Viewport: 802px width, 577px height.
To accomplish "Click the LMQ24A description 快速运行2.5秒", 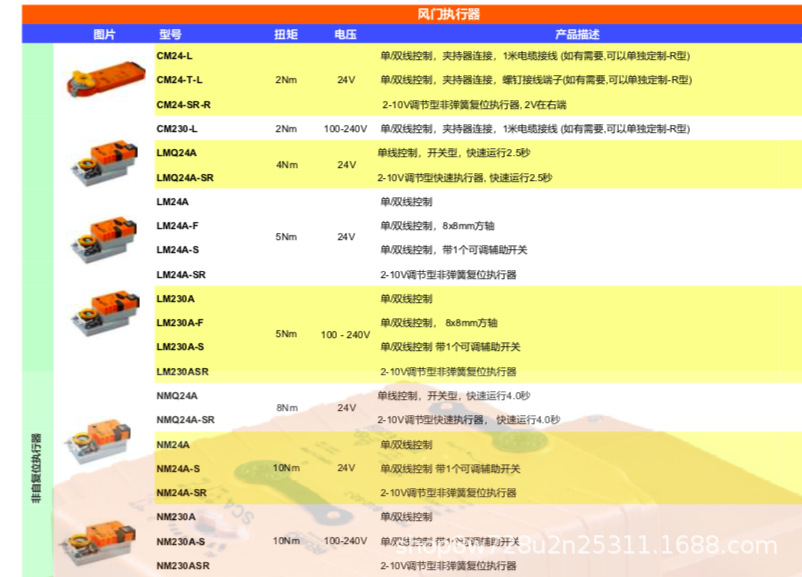I will (498, 153).
